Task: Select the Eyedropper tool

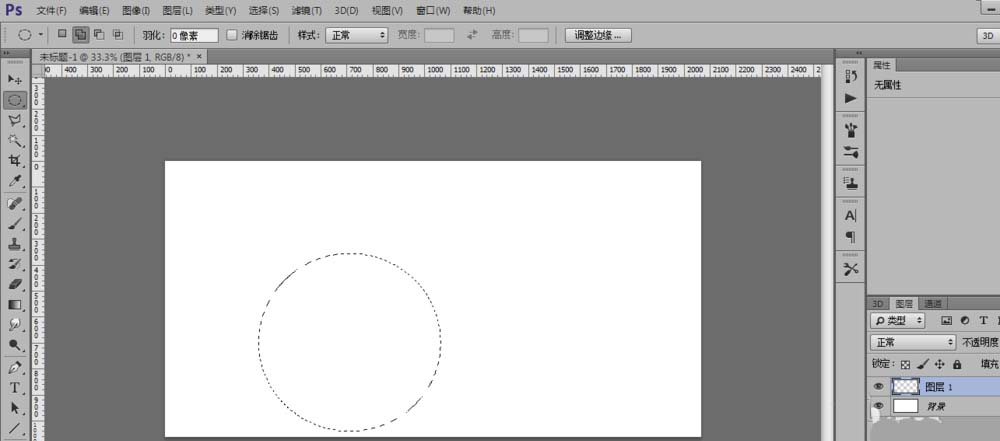Action: click(15, 182)
